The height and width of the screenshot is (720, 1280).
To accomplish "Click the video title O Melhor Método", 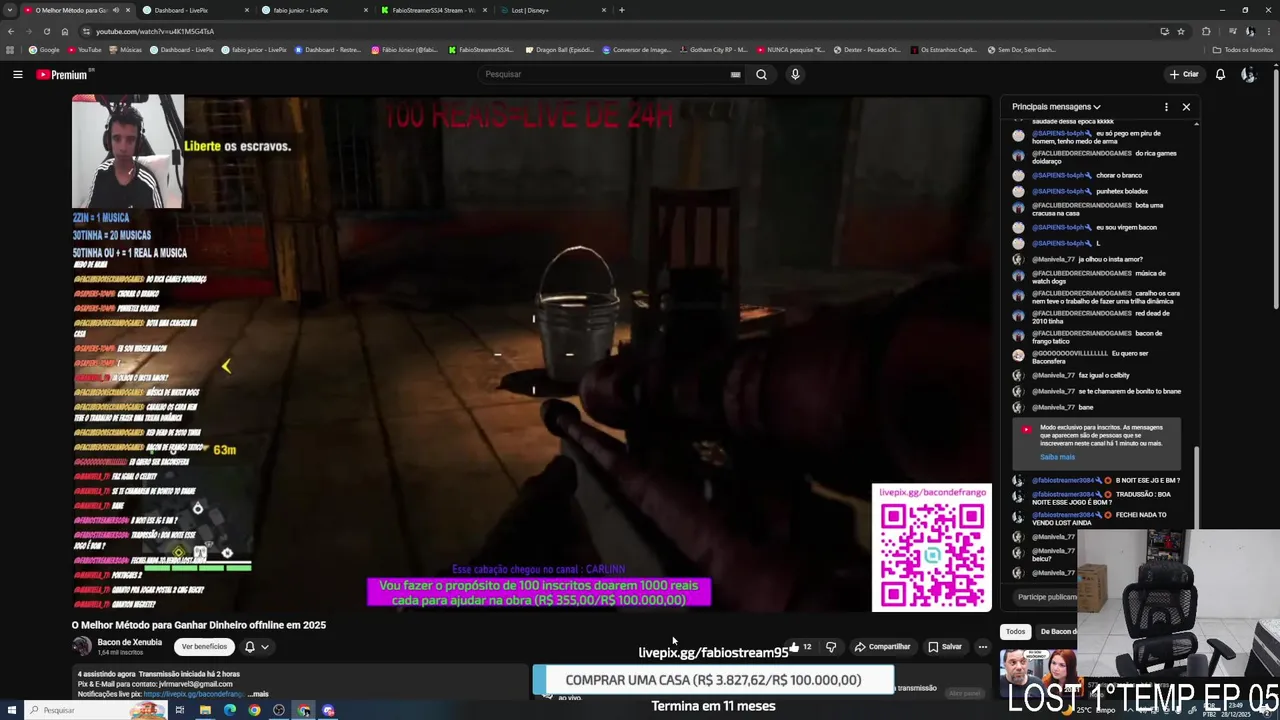I will click(x=199, y=625).
